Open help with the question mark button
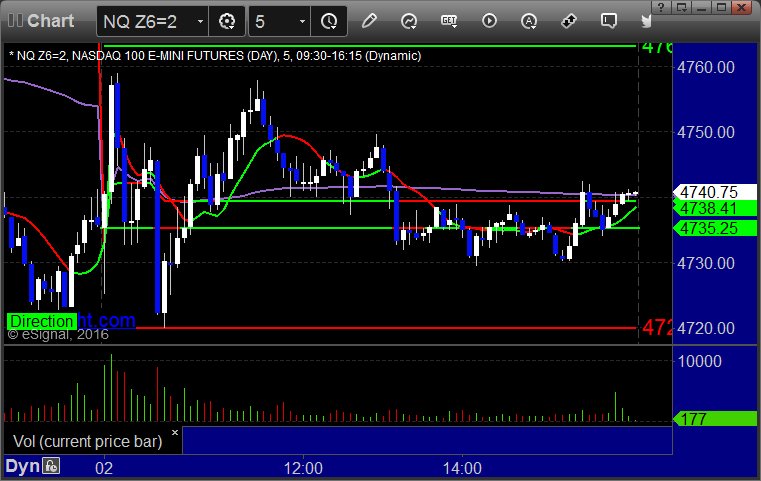The width and height of the screenshot is (761, 481). [661, 7]
